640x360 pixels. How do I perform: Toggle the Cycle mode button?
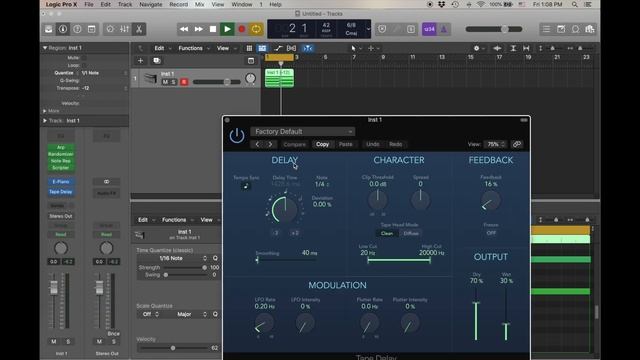256,29
